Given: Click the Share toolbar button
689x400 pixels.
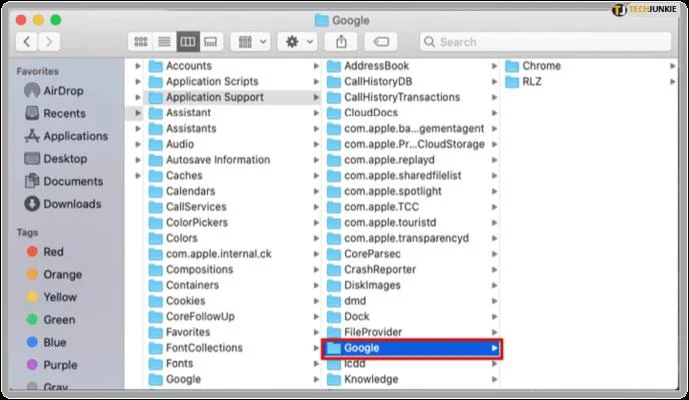Looking at the screenshot, I should pyautogui.click(x=341, y=42).
